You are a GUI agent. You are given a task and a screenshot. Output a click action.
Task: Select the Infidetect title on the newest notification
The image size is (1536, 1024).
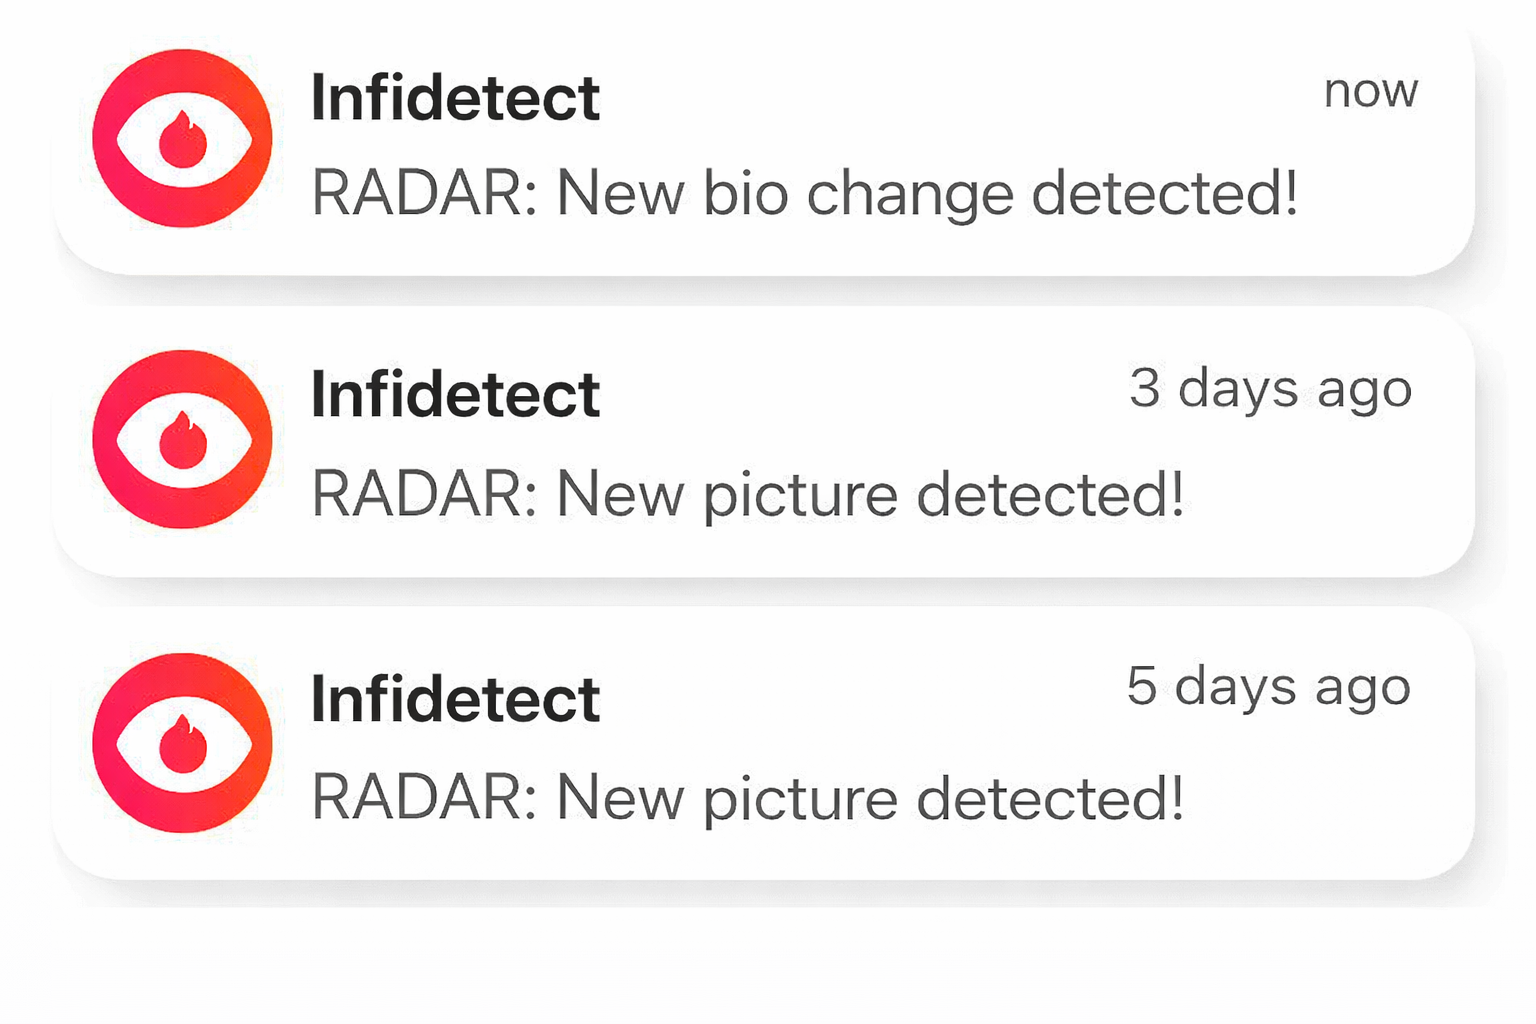pos(455,98)
